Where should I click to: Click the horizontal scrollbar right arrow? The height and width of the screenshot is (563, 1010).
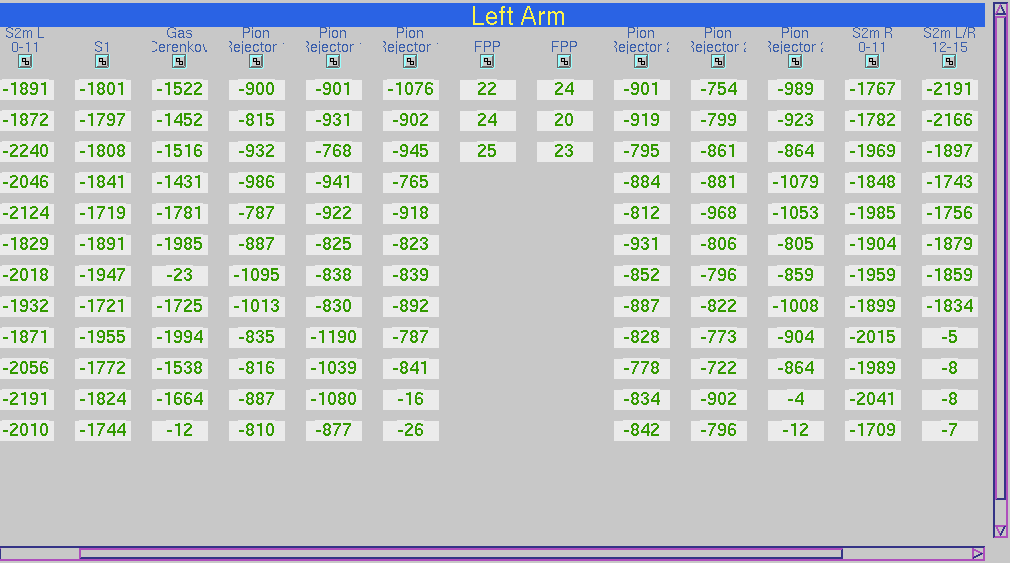(978, 553)
